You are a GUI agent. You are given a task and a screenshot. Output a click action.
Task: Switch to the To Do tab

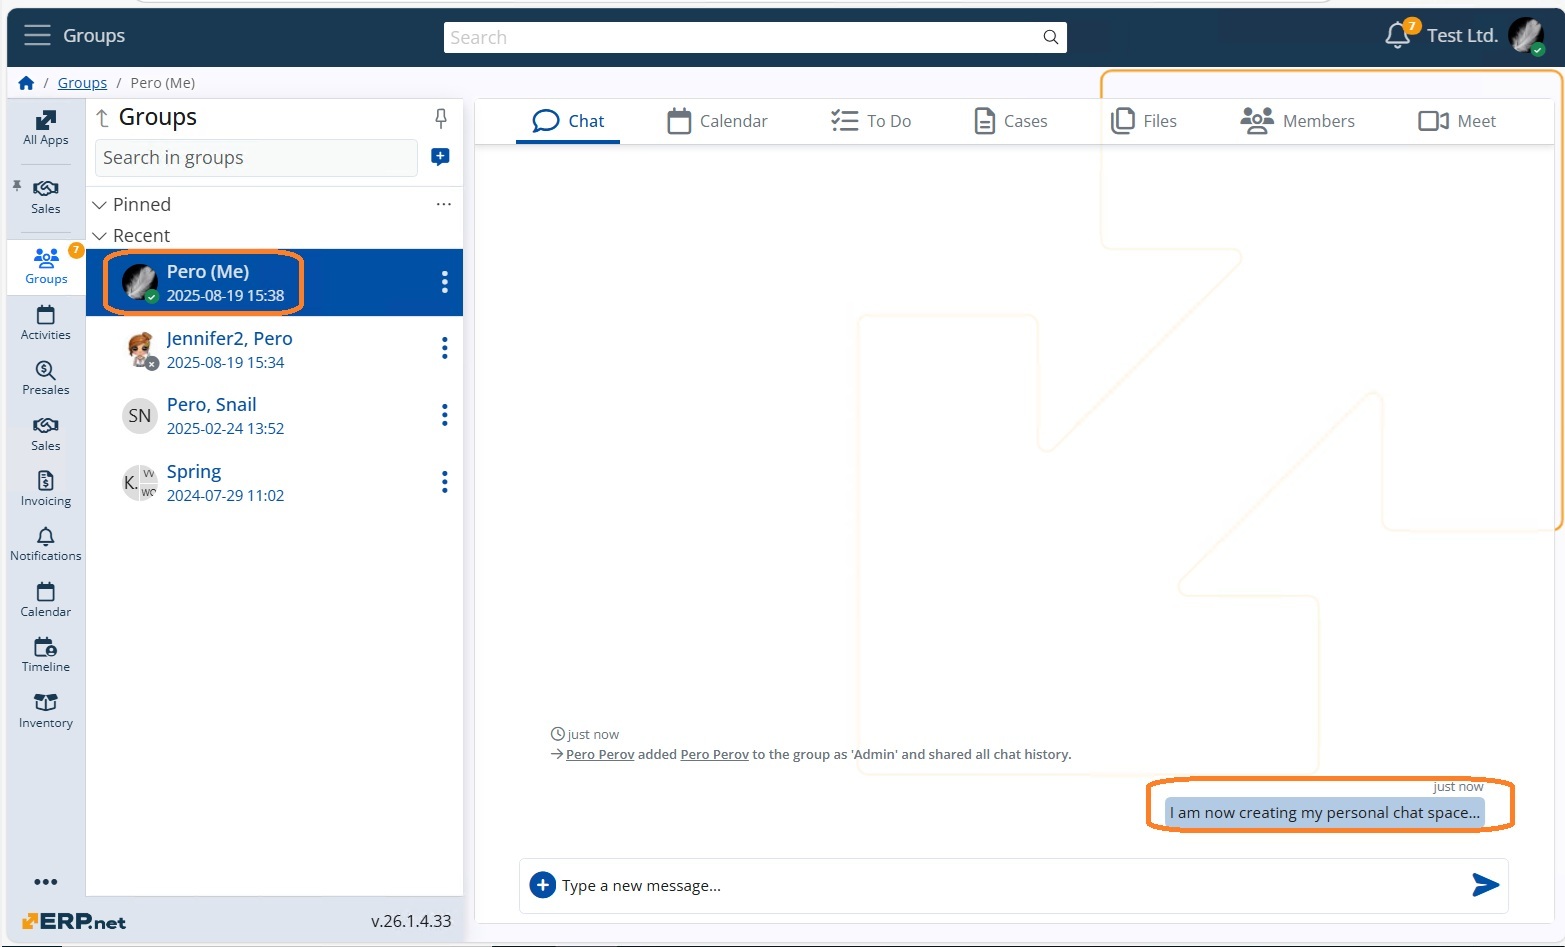click(871, 121)
